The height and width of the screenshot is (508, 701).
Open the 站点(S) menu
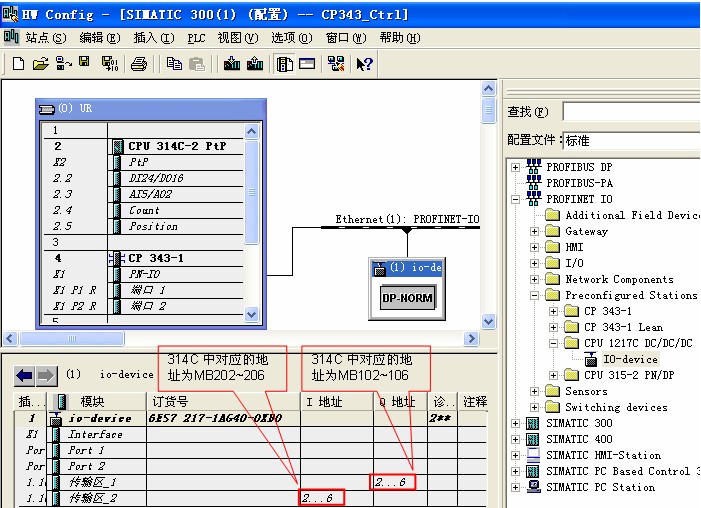tap(46, 38)
